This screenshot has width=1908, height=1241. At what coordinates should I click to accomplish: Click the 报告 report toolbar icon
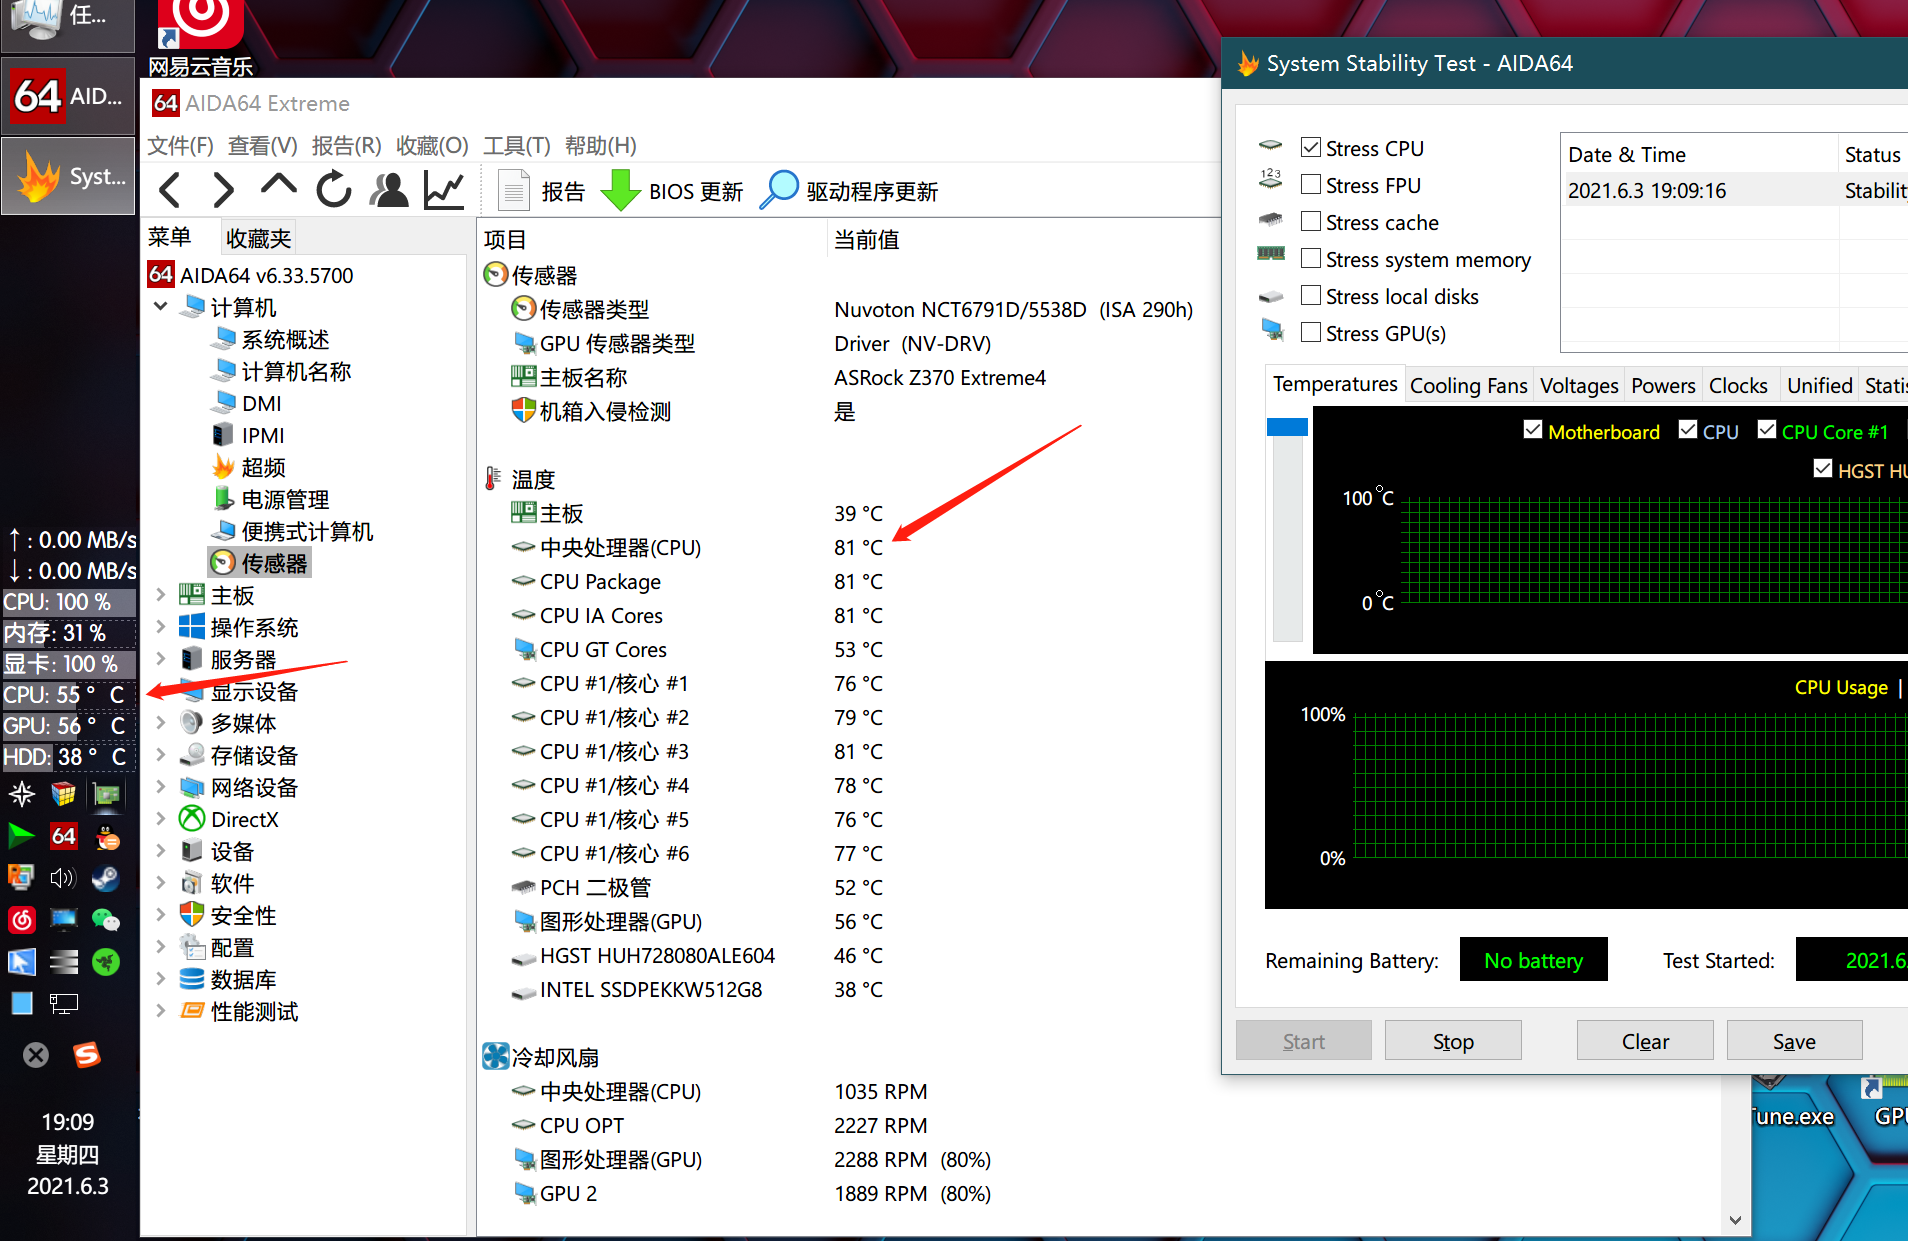click(x=513, y=190)
